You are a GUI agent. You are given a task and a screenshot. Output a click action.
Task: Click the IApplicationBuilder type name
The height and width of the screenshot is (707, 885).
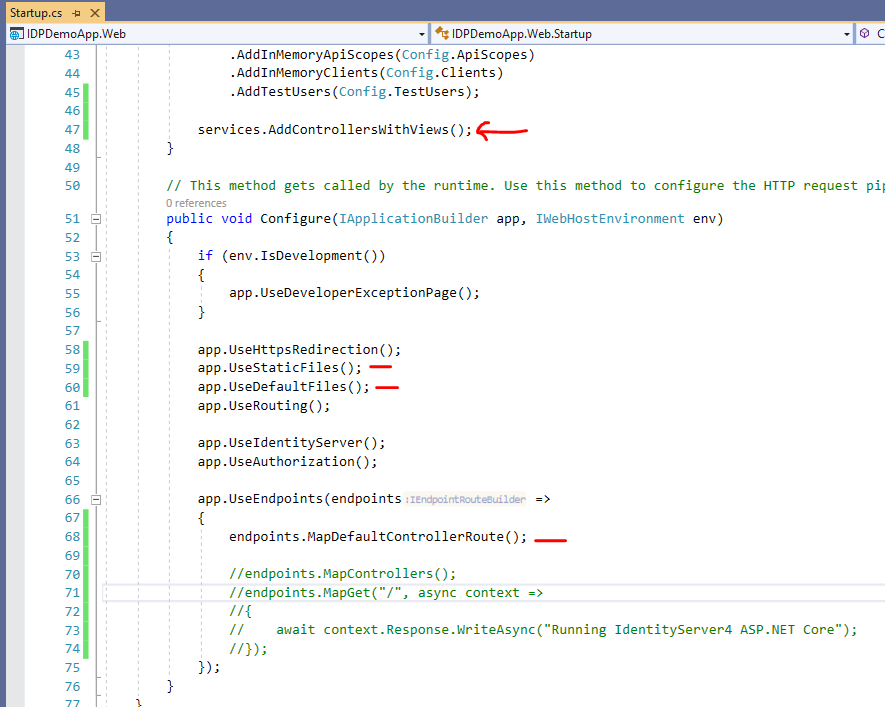point(413,219)
